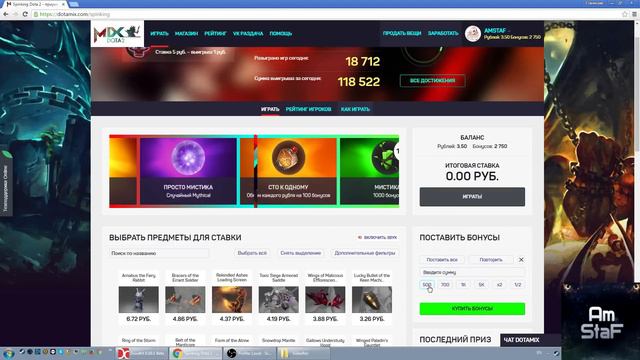Expand Дополнительные фильтры
The image size is (640, 360).
click(x=364, y=253)
